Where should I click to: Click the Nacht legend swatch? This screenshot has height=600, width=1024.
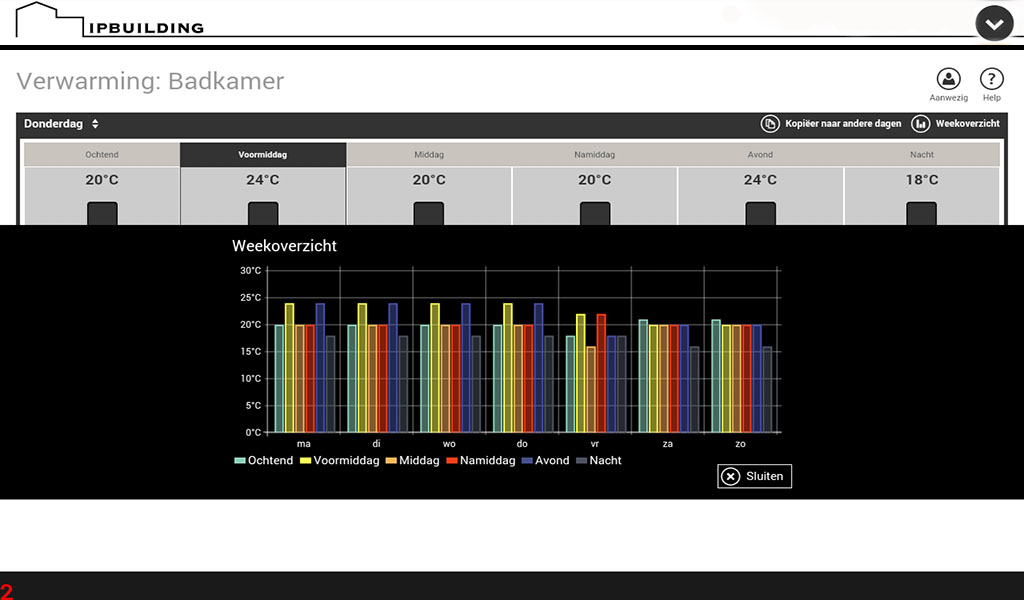point(581,461)
